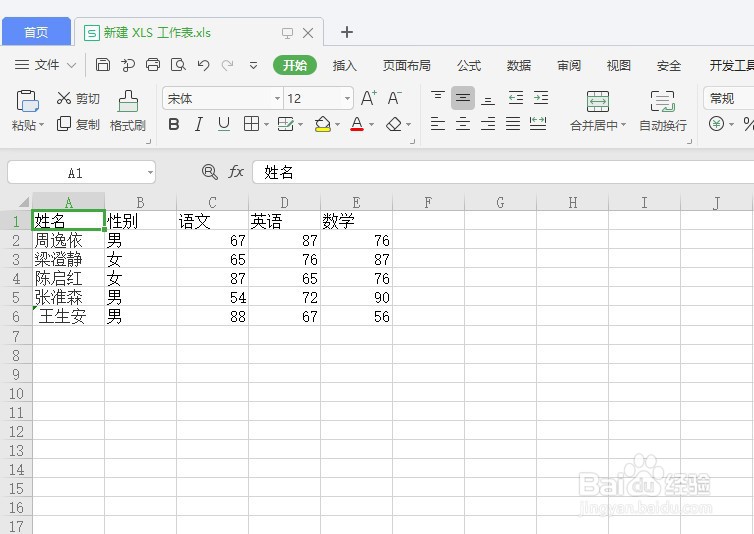The width and height of the screenshot is (754, 534).
Task: Switch to the 数据 ribbon tab
Action: pos(519,65)
